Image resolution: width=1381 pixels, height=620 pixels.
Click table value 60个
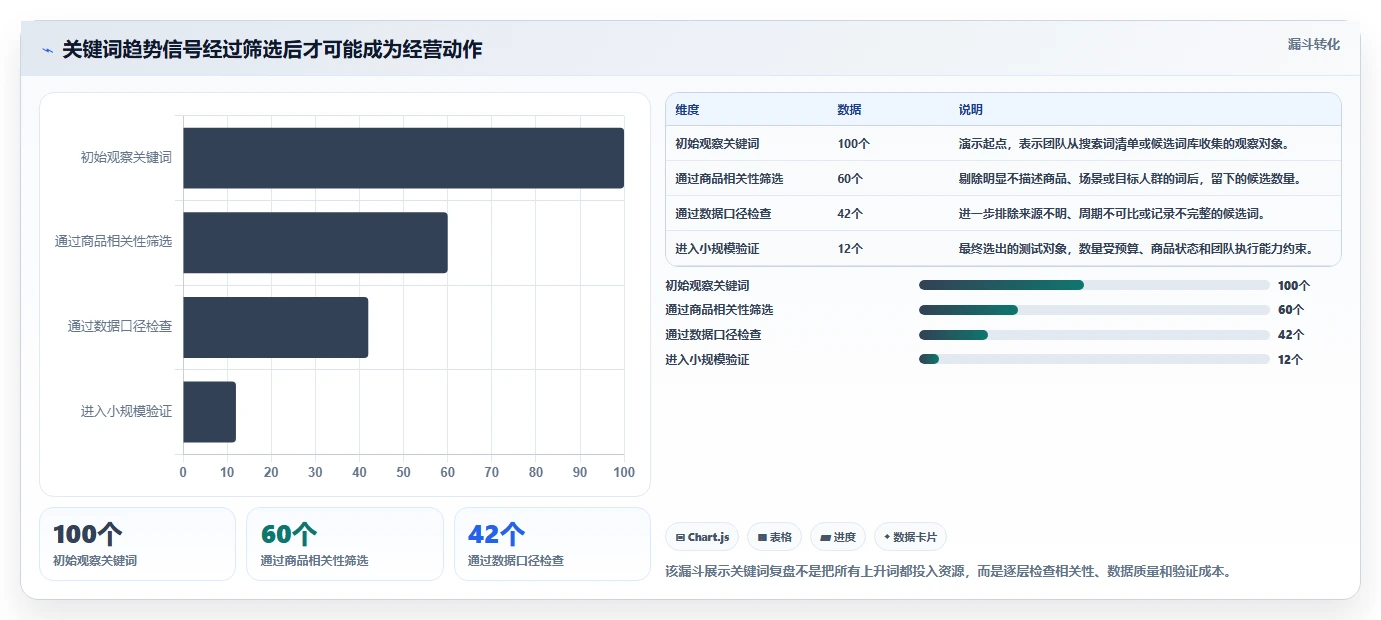point(850,179)
